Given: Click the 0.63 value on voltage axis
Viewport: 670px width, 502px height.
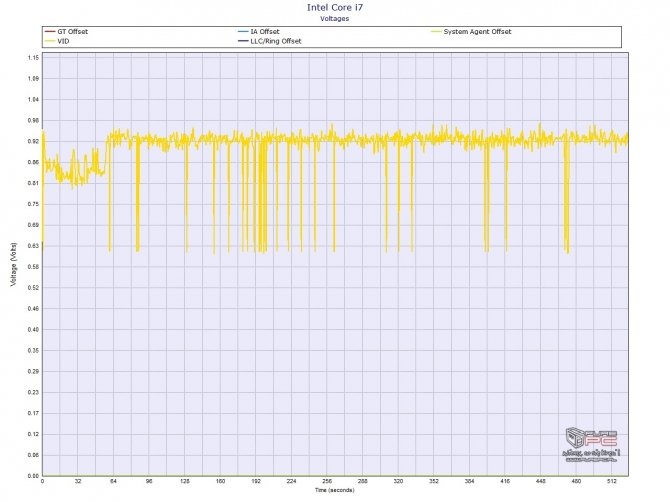Looking at the screenshot, I should 33,246.
